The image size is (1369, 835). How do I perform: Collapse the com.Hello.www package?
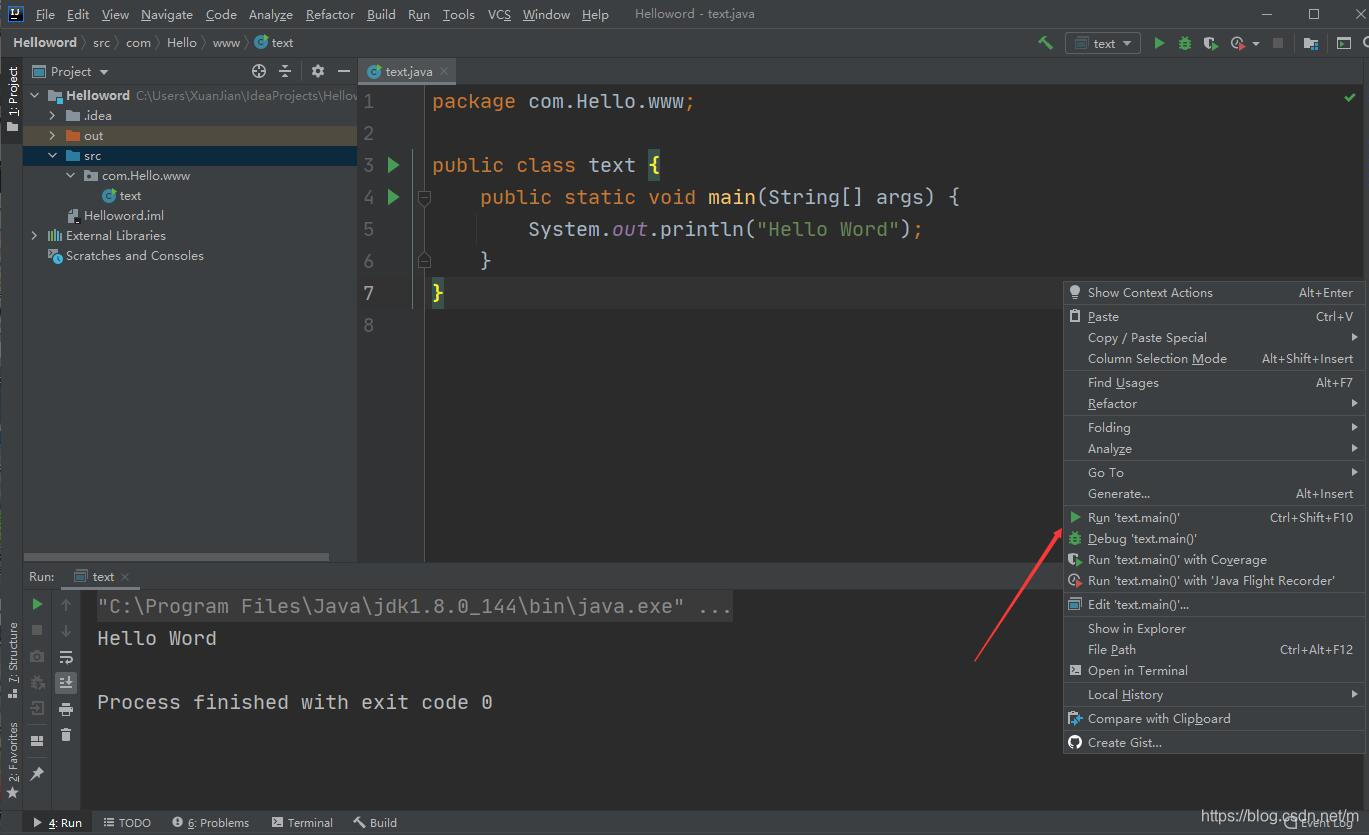click(x=71, y=175)
